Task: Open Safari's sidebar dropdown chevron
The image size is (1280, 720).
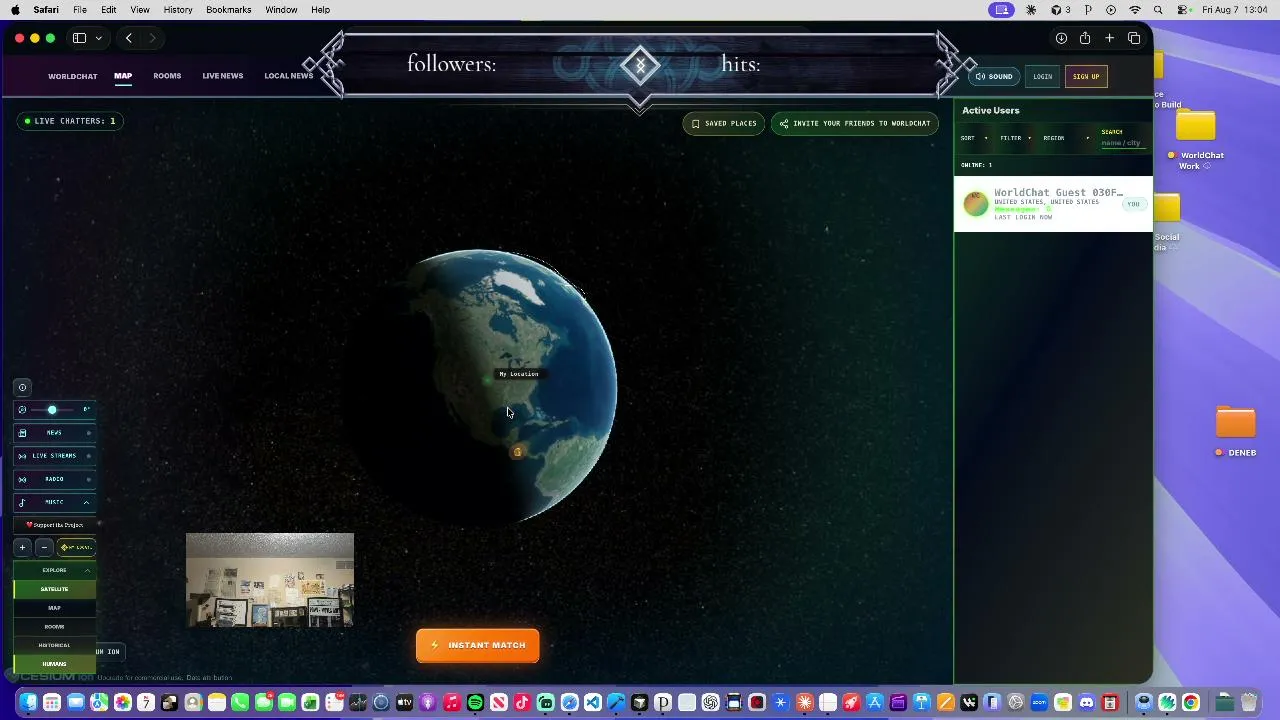Action: point(98,38)
